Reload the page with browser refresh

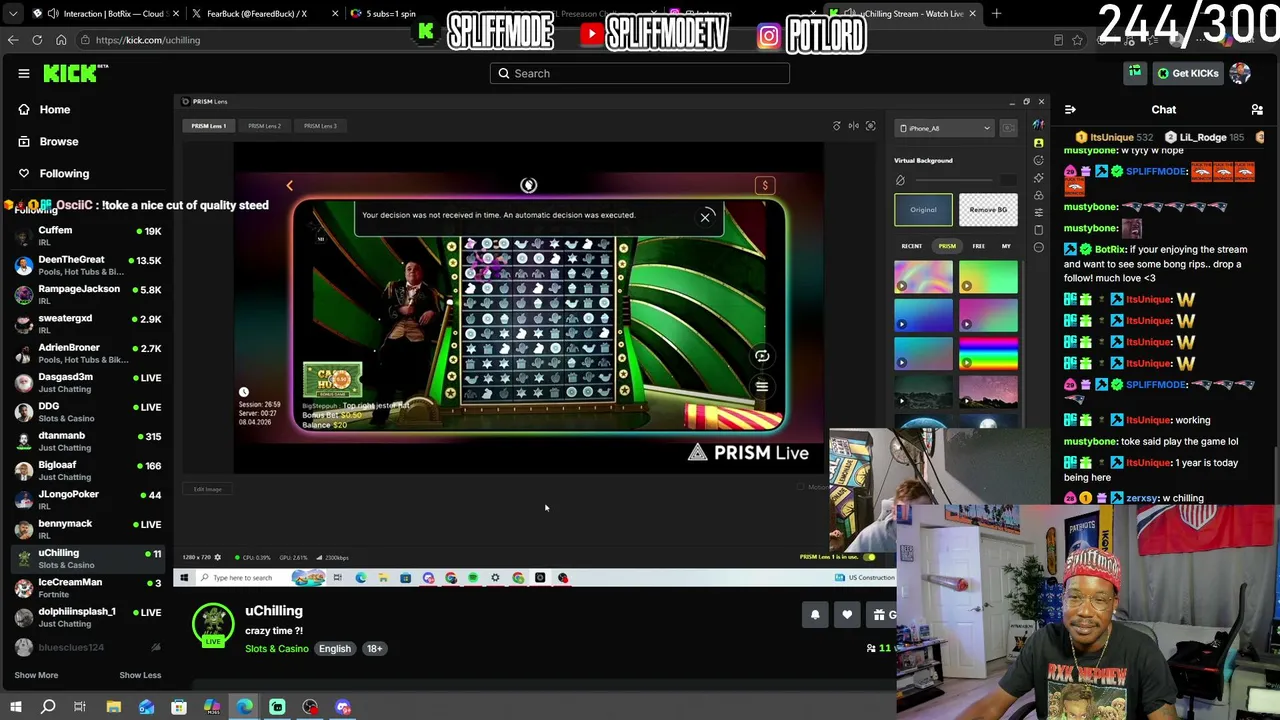(37, 40)
